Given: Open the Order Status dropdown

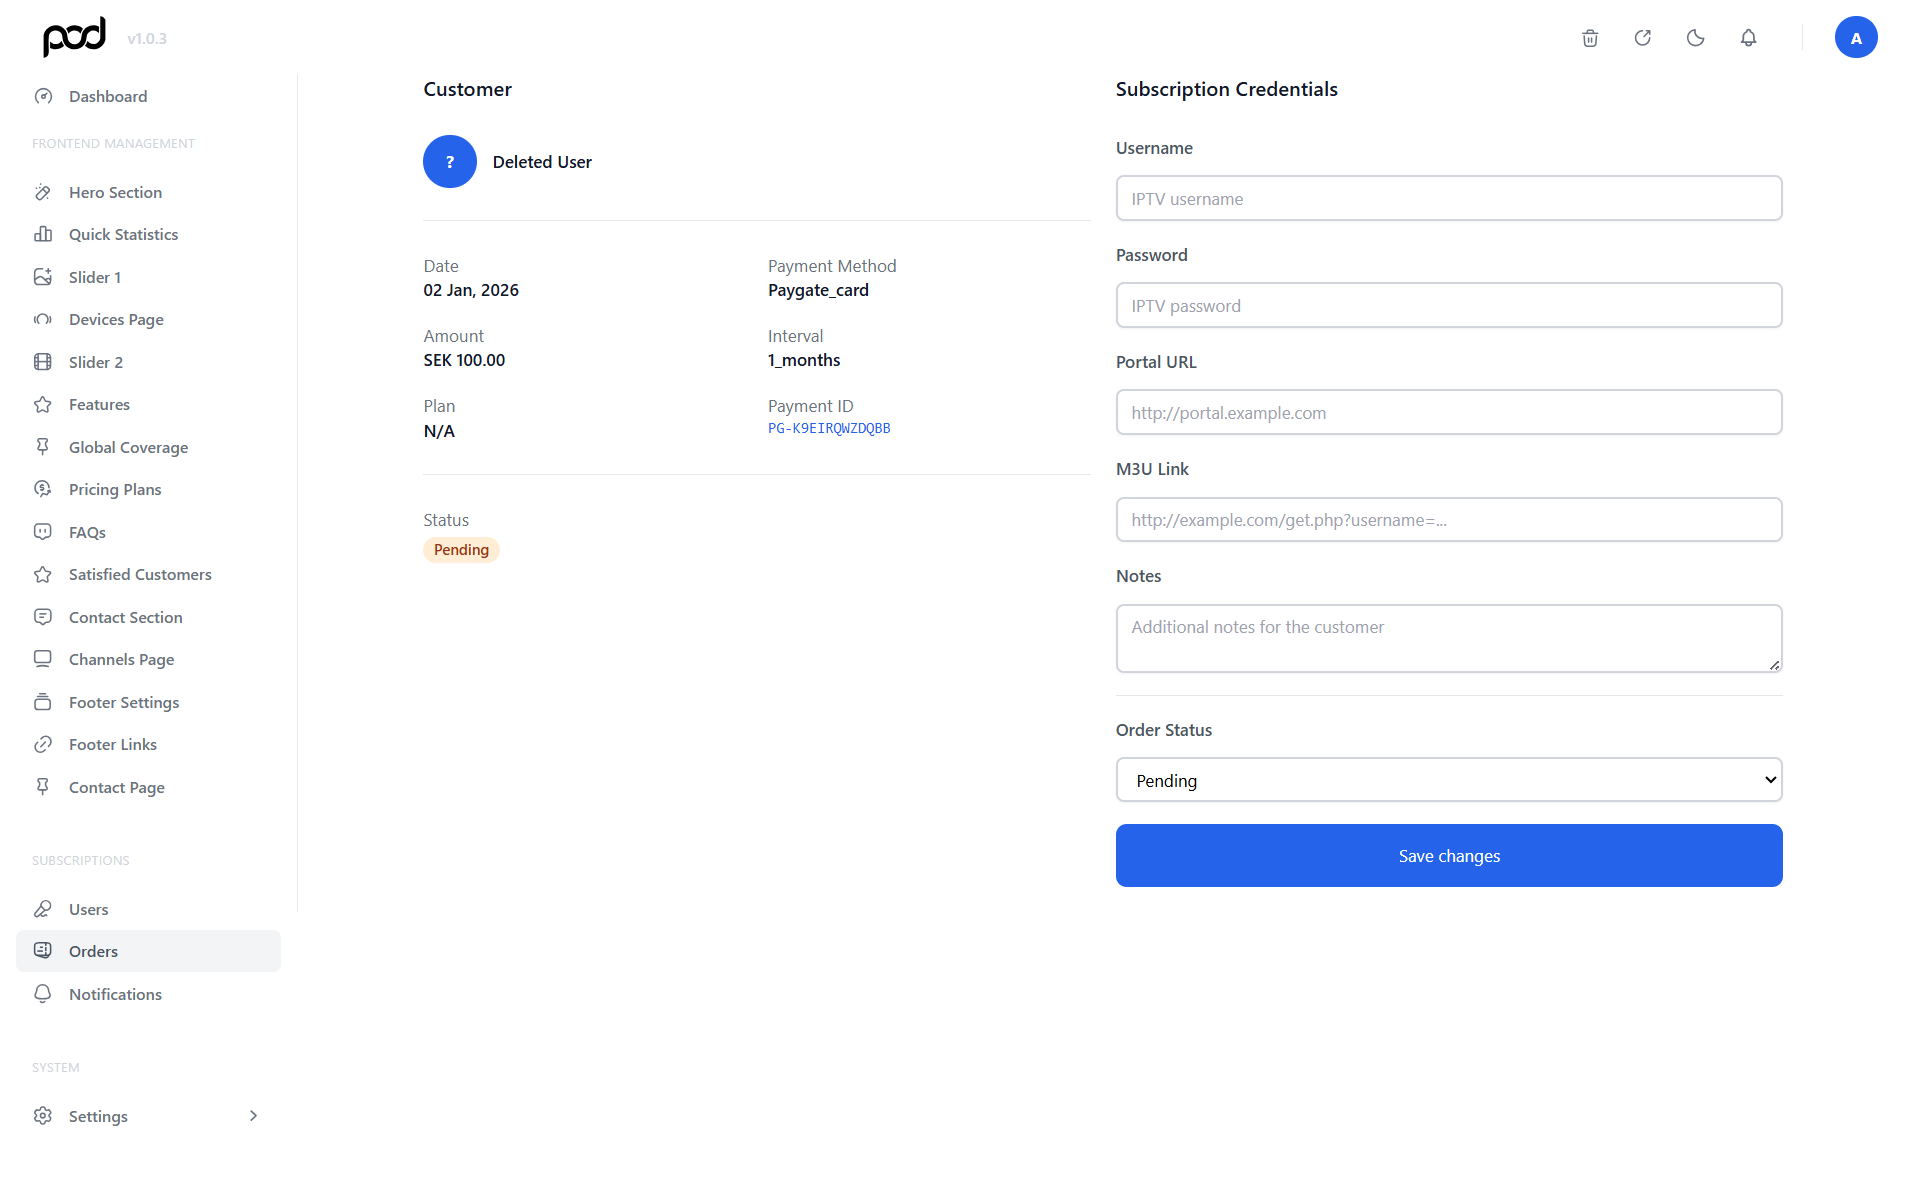Looking at the screenshot, I should point(1448,780).
